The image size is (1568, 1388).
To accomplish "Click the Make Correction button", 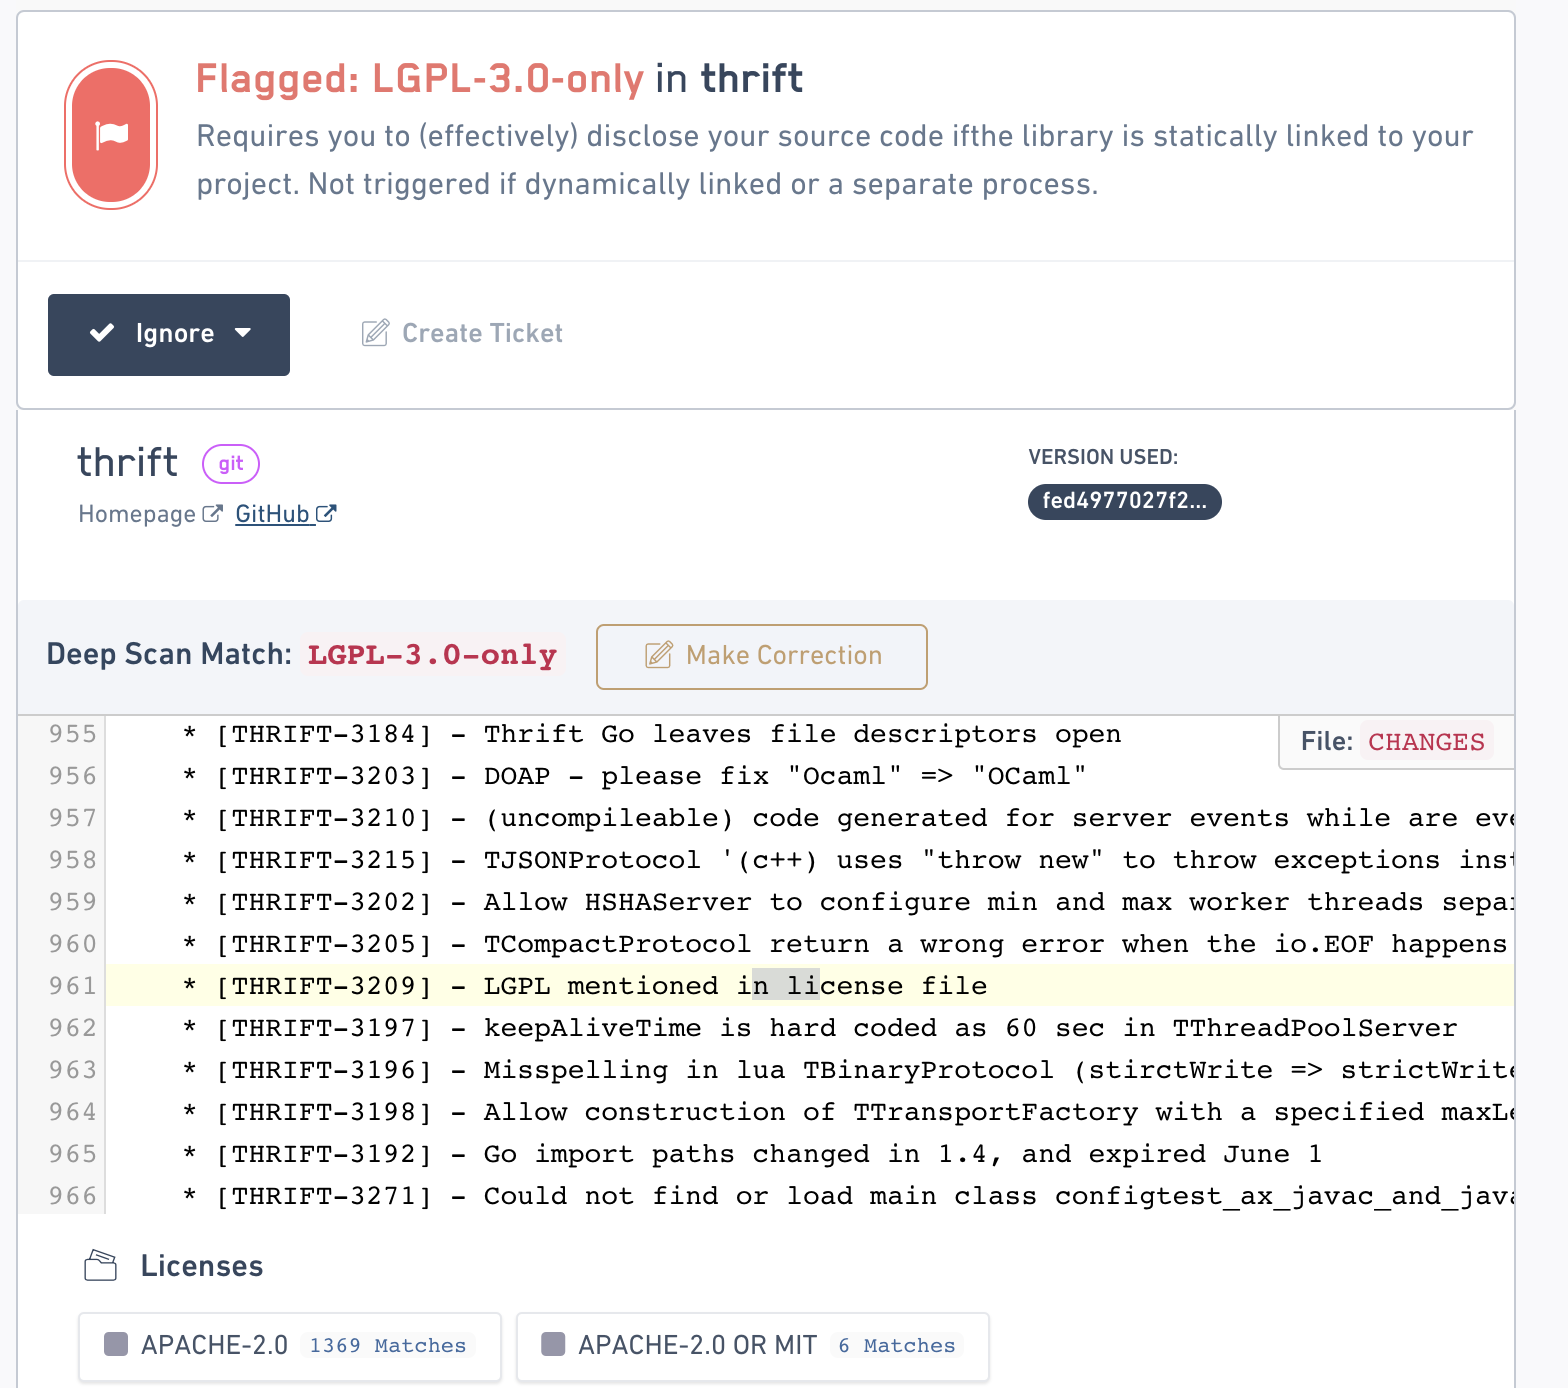I will click(762, 657).
